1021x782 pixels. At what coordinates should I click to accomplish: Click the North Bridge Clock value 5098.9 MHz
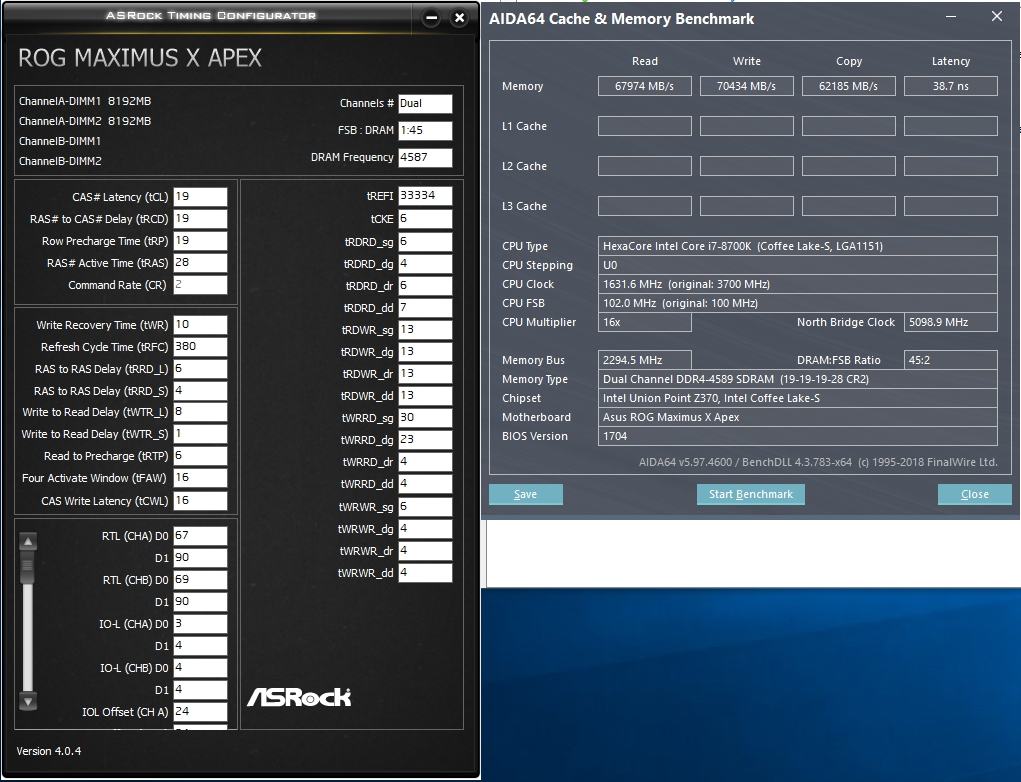click(951, 322)
